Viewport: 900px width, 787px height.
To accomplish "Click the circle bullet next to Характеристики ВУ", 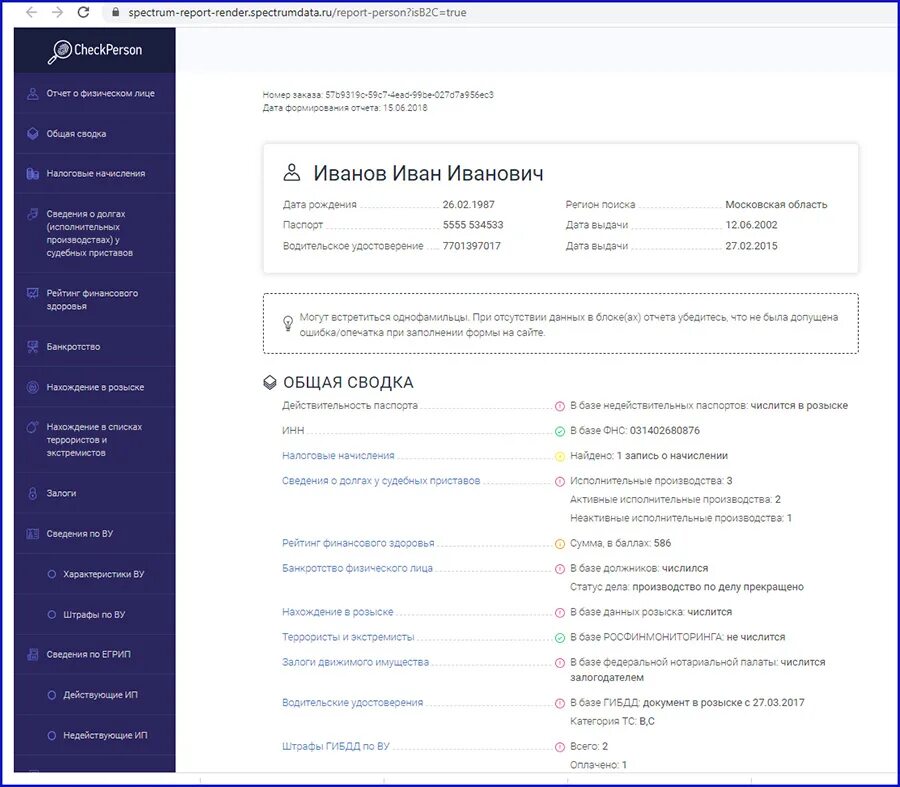I will point(52,574).
